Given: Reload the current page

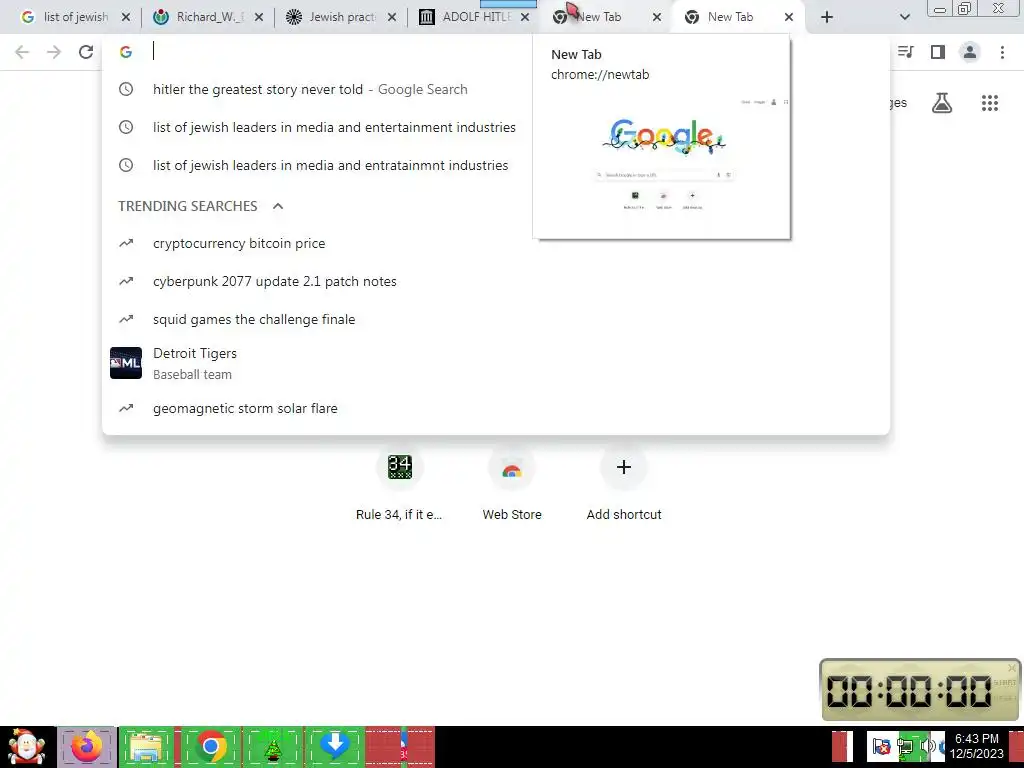Looking at the screenshot, I should tap(86, 52).
